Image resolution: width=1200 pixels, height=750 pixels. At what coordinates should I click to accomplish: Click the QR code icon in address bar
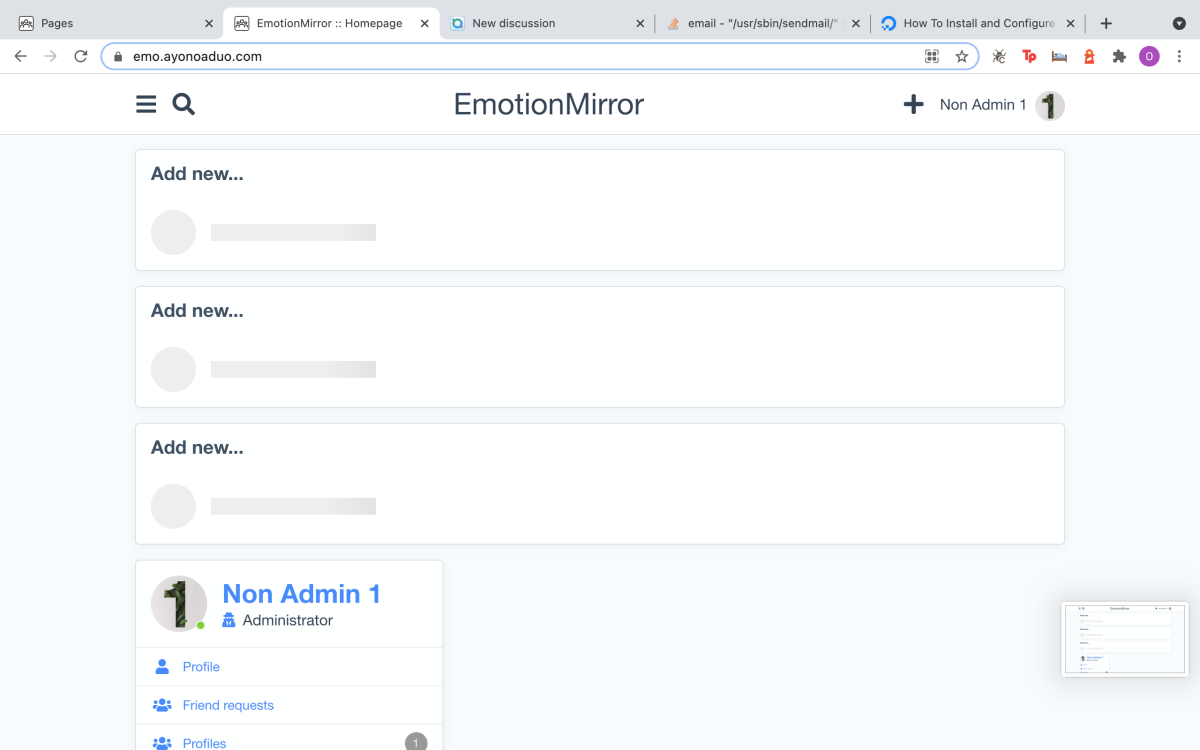(x=932, y=57)
